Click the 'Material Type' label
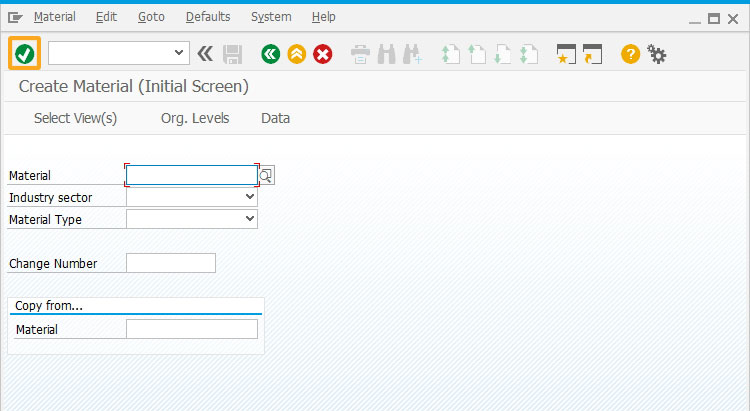Image resolution: width=750 pixels, height=411 pixels. (x=45, y=220)
